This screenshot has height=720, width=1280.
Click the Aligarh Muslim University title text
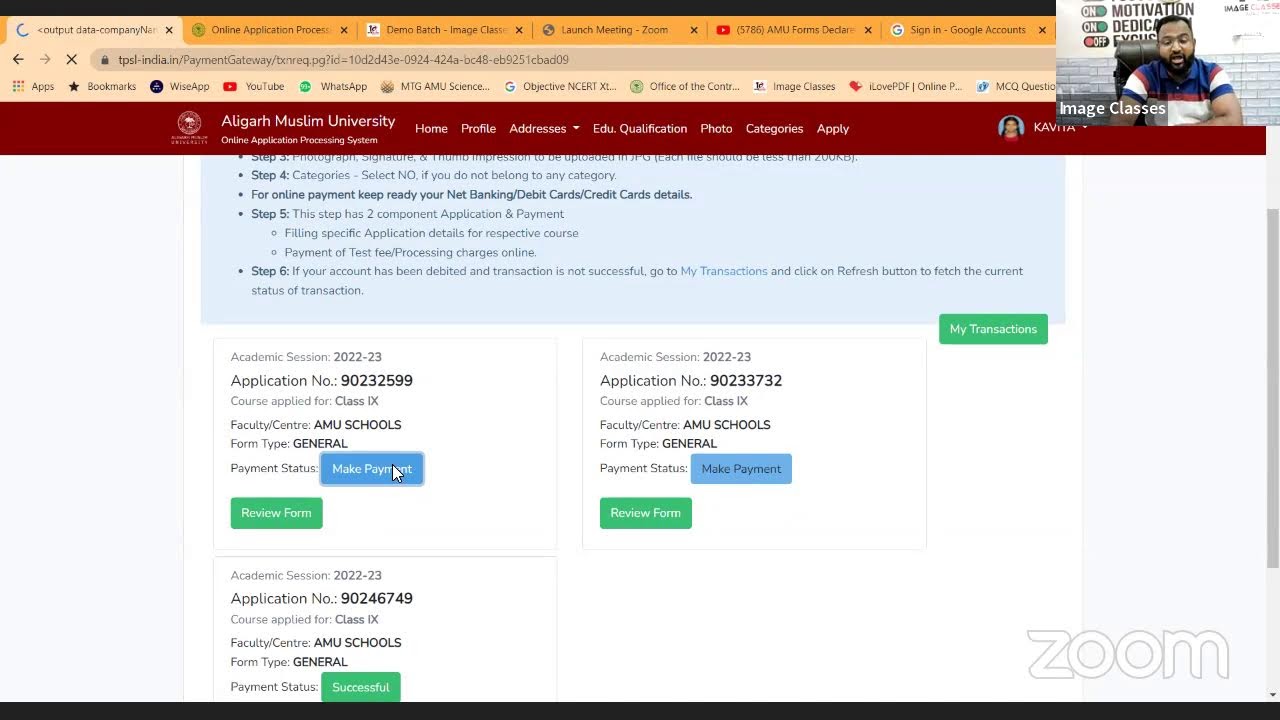coord(308,121)
